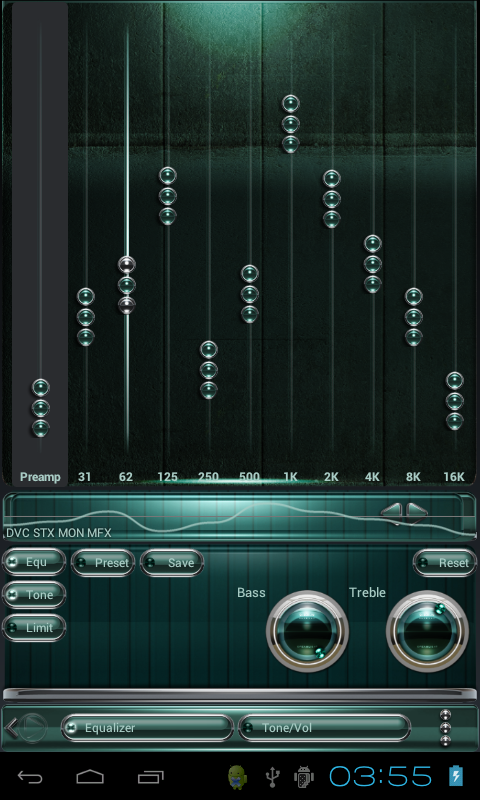Open the Preset list
The height and width of the screenshot is (800, 480).
(103, 563)
